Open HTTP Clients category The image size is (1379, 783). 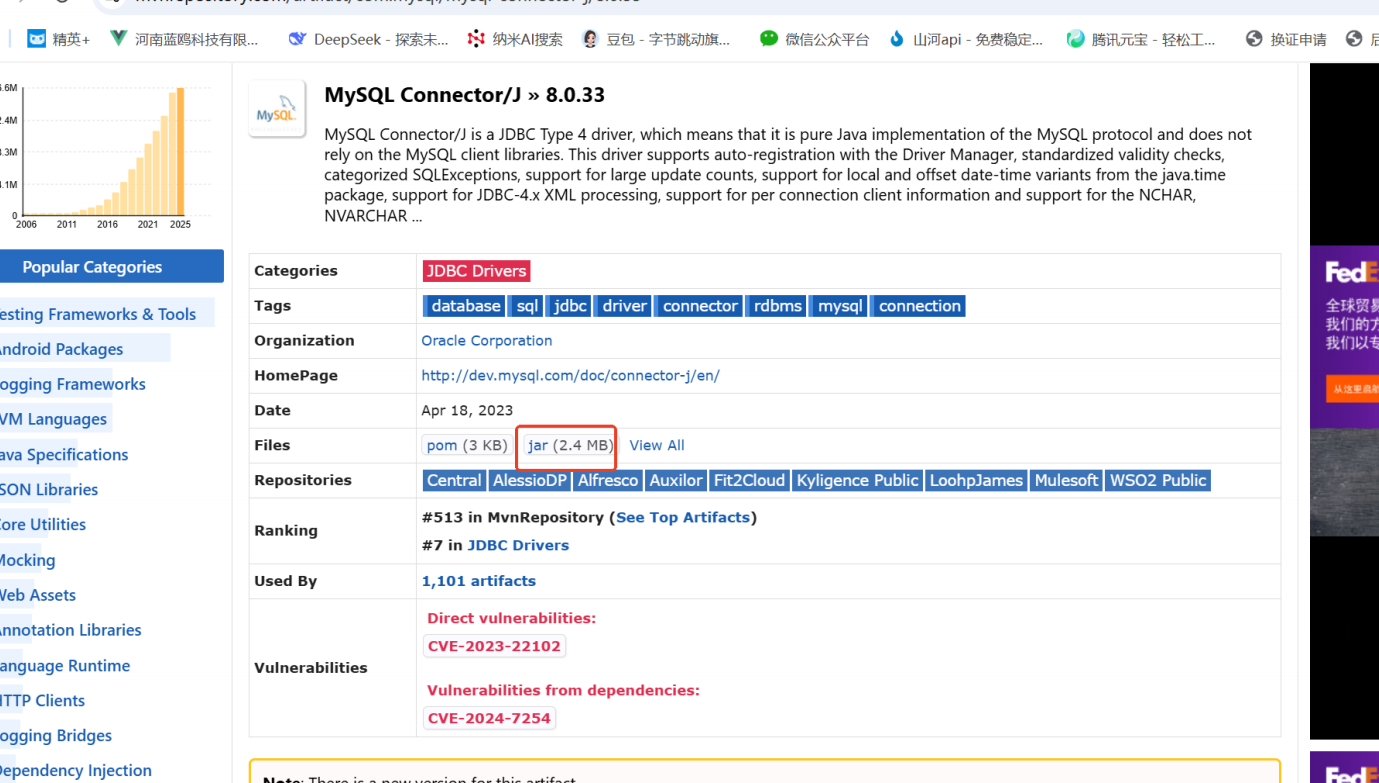point(42,701)
